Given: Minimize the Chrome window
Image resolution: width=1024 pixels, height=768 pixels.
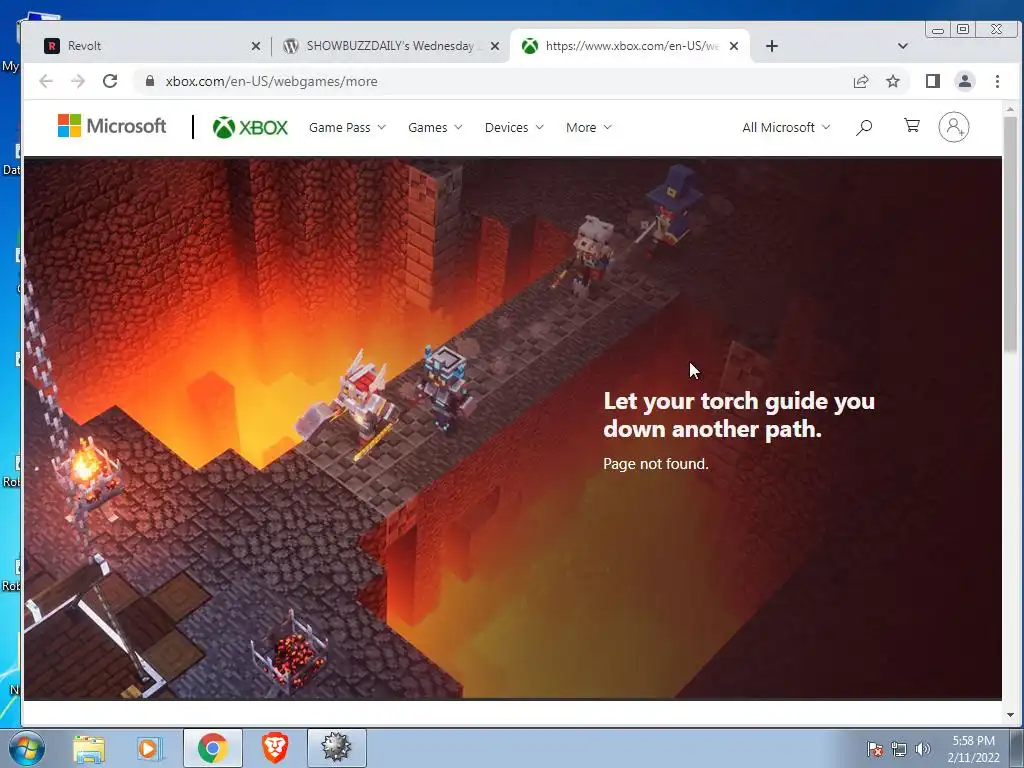Looking at the screenshot, I should click(938, 29).
